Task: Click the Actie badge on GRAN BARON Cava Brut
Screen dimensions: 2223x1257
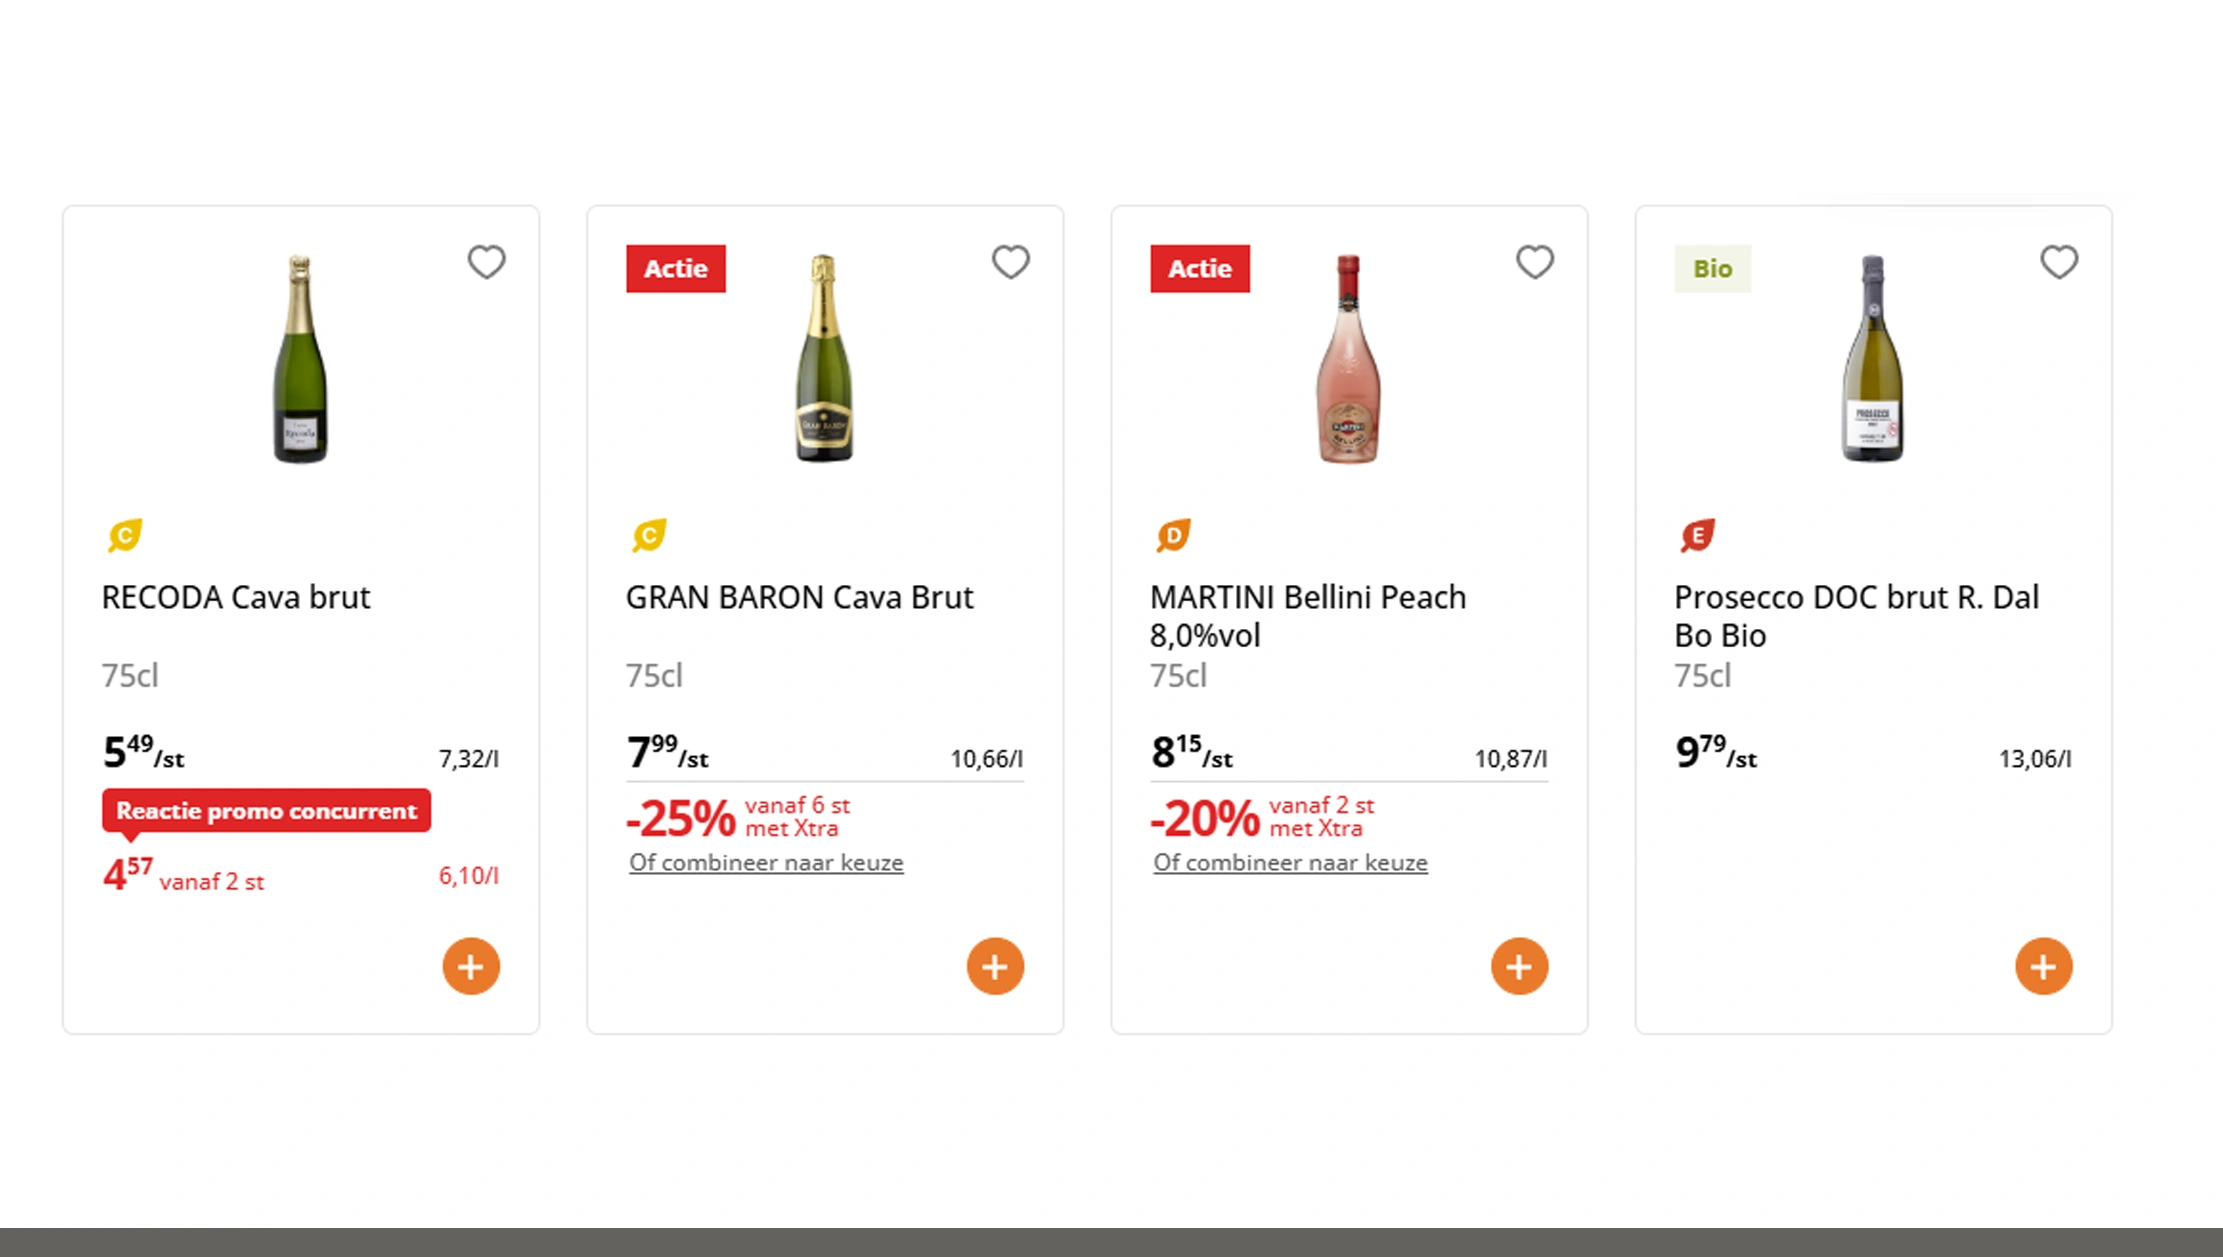Action: click(675, 268)
